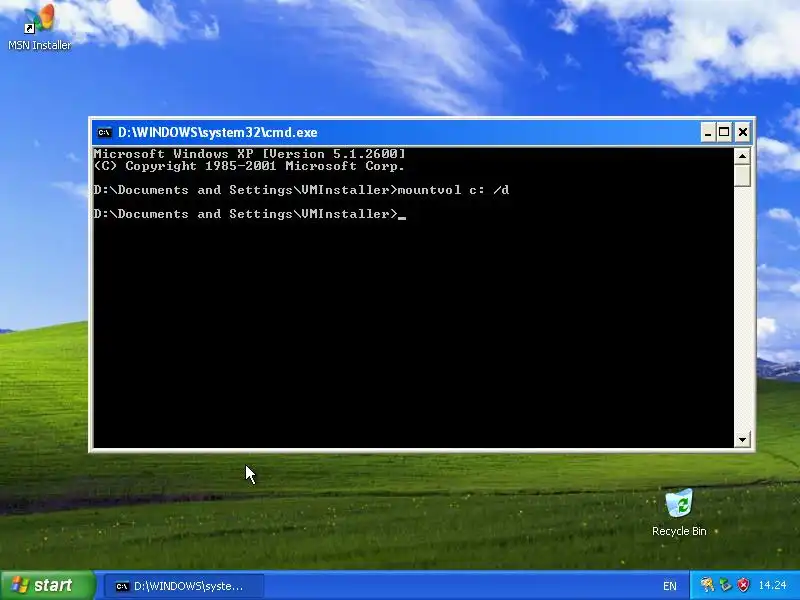Click the Copyright 1985-2001 Microsoft Corp. line

click(249, 166)
